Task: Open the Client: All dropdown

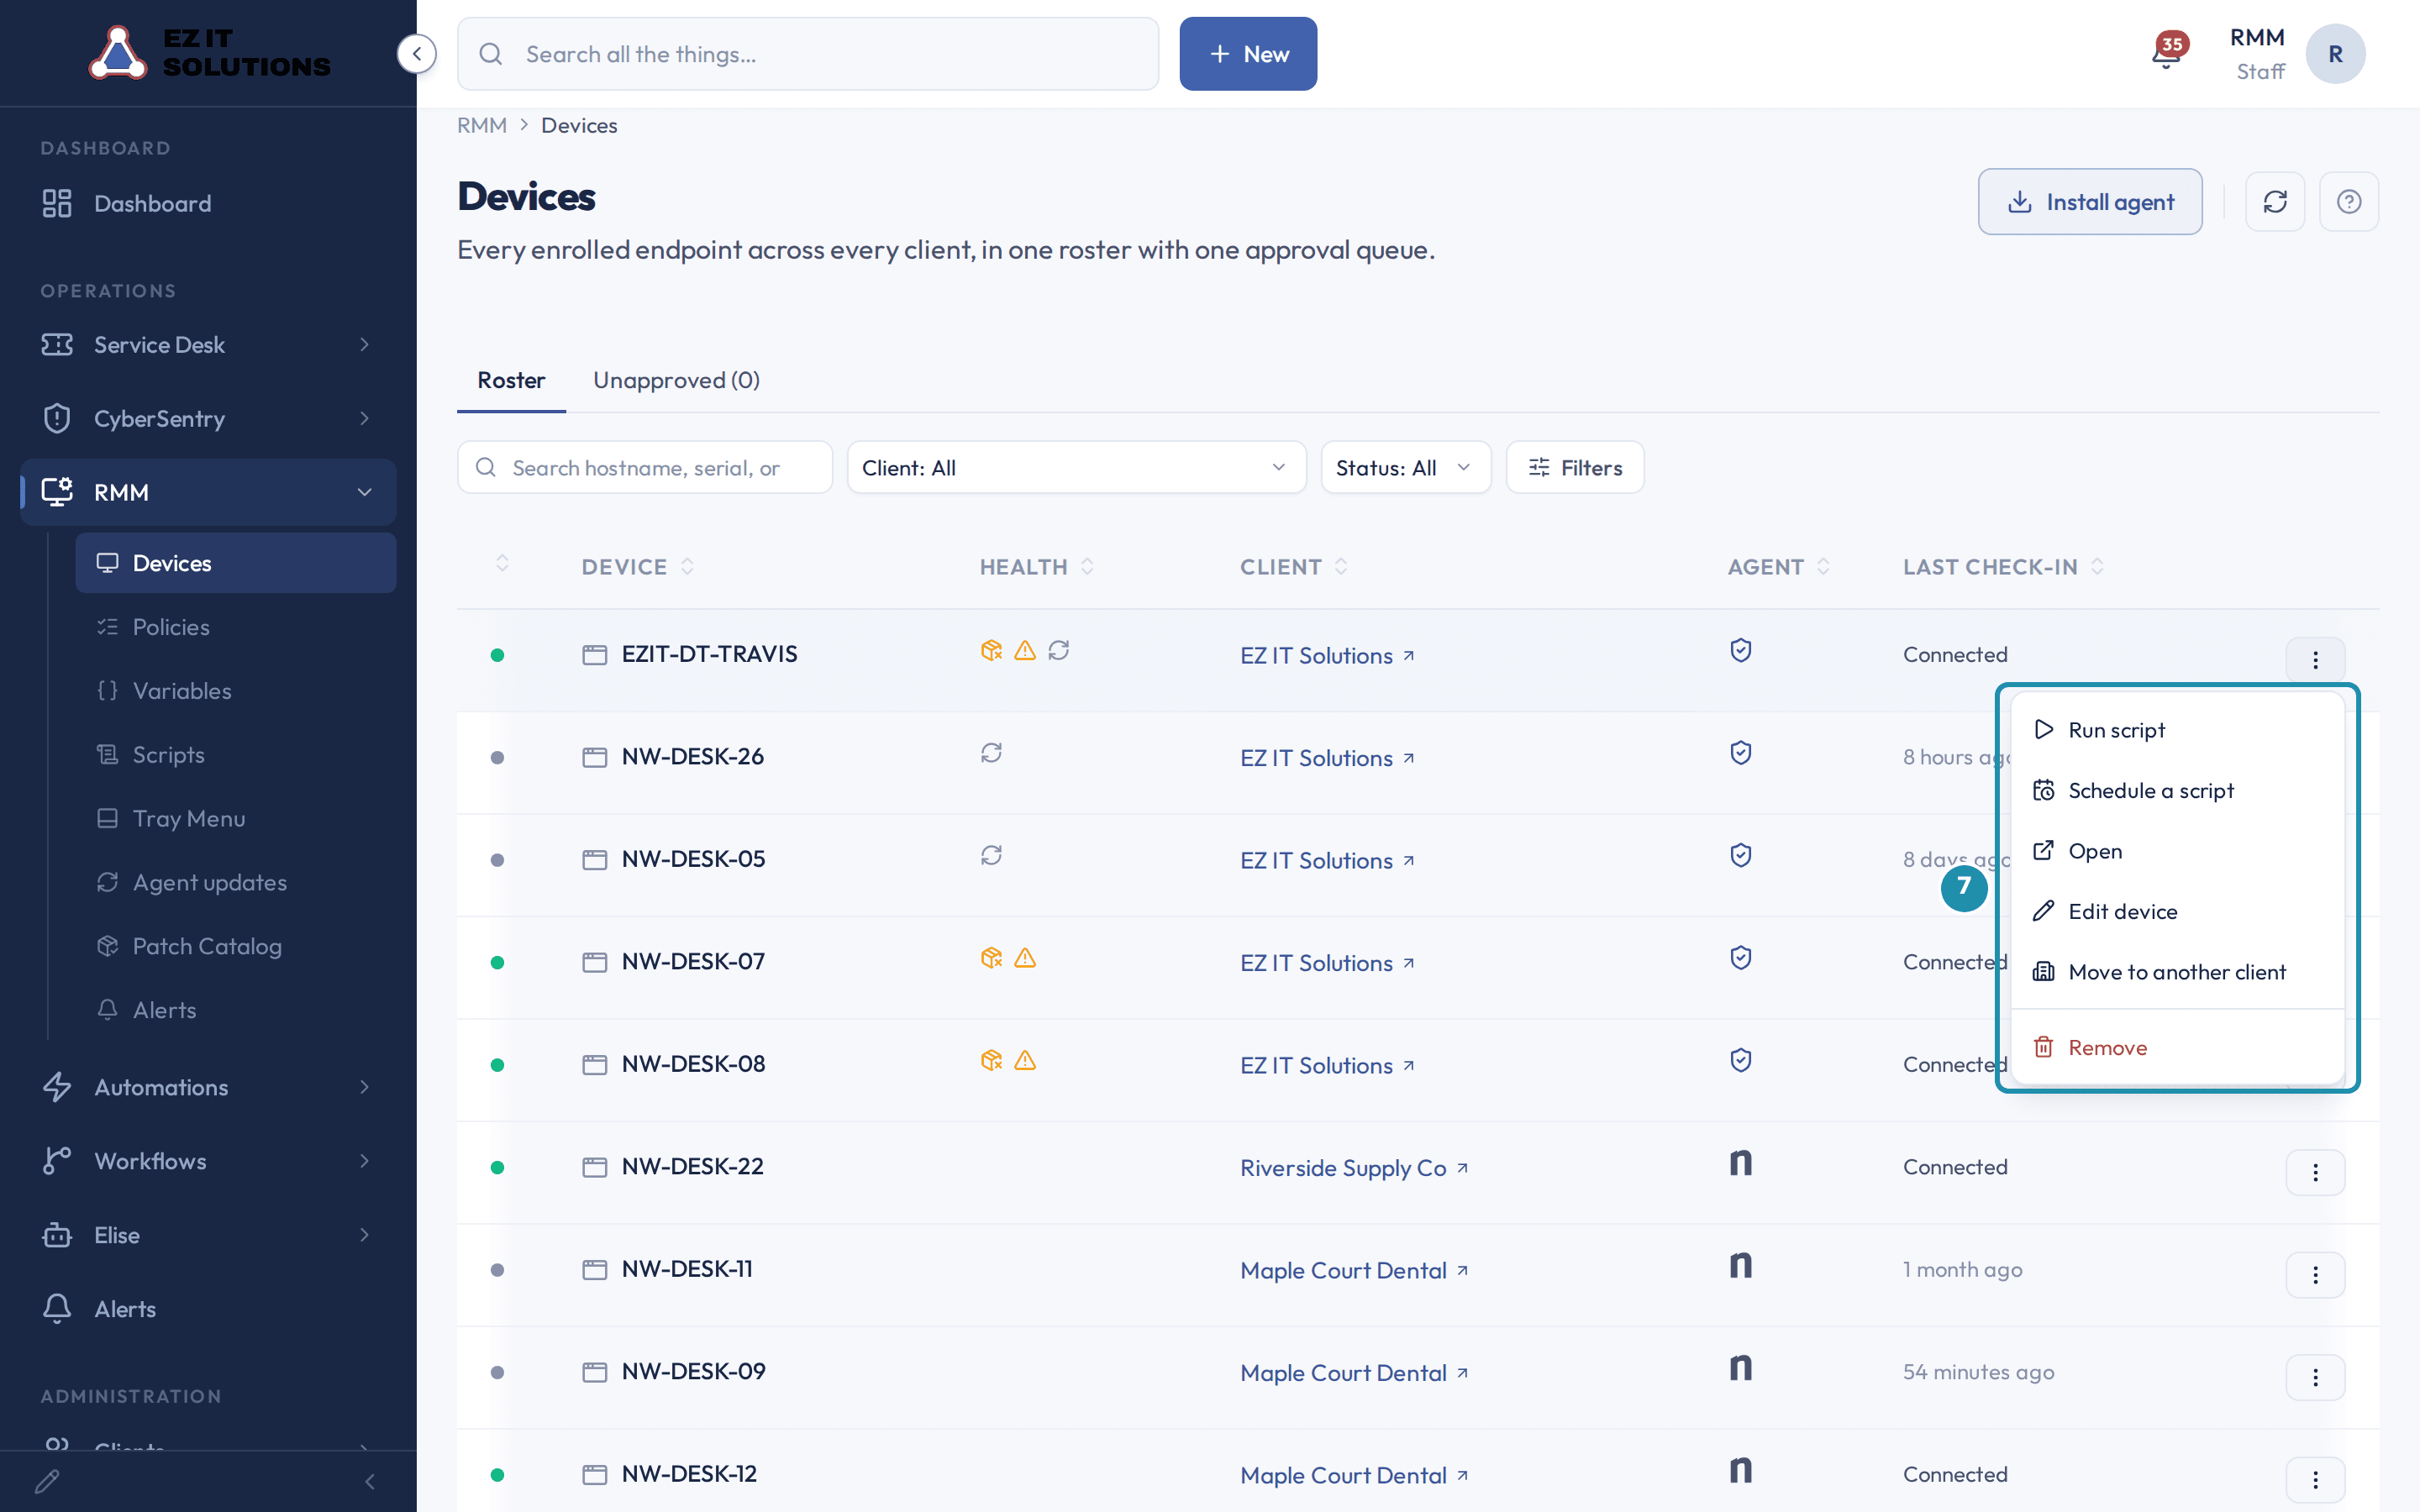Action: point(1076,468)
